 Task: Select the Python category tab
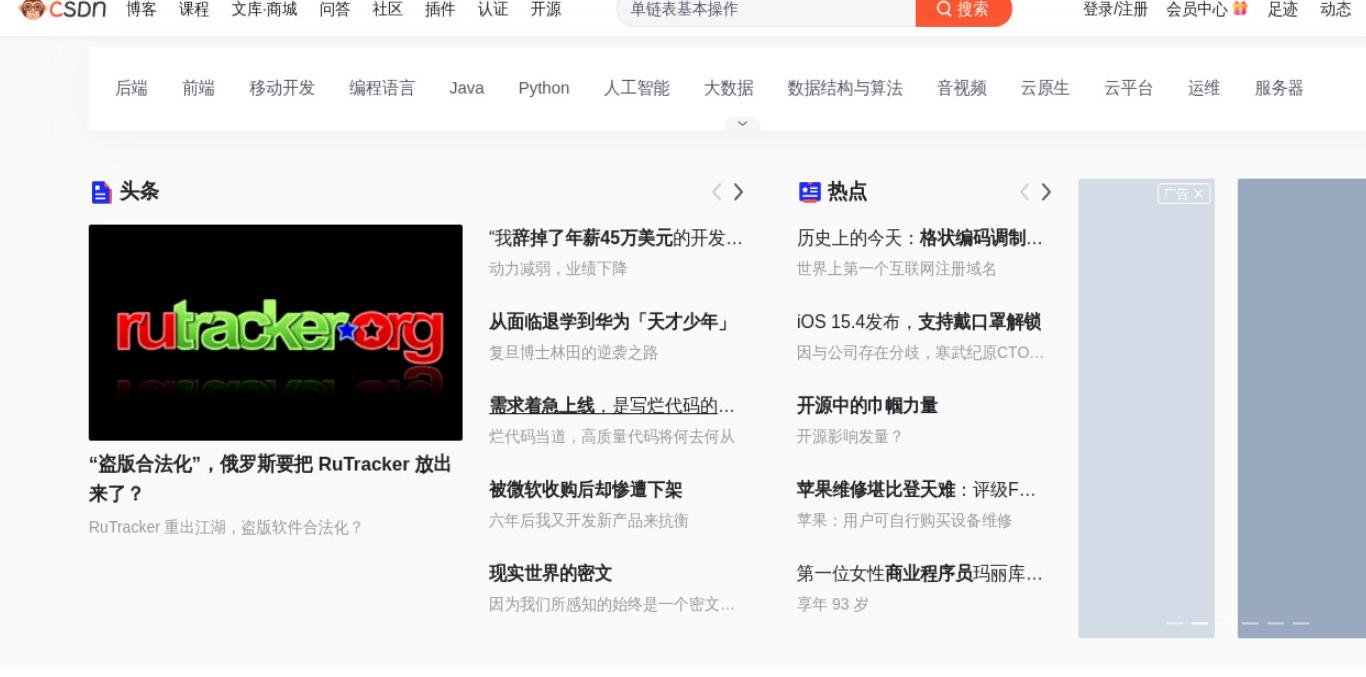click(544, 88)
